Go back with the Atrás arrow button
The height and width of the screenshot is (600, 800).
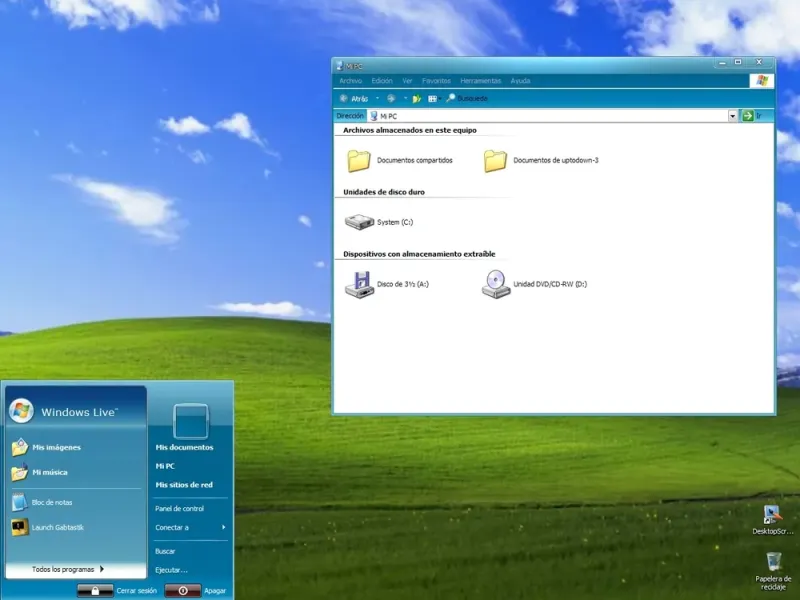(x=354, y=98)
